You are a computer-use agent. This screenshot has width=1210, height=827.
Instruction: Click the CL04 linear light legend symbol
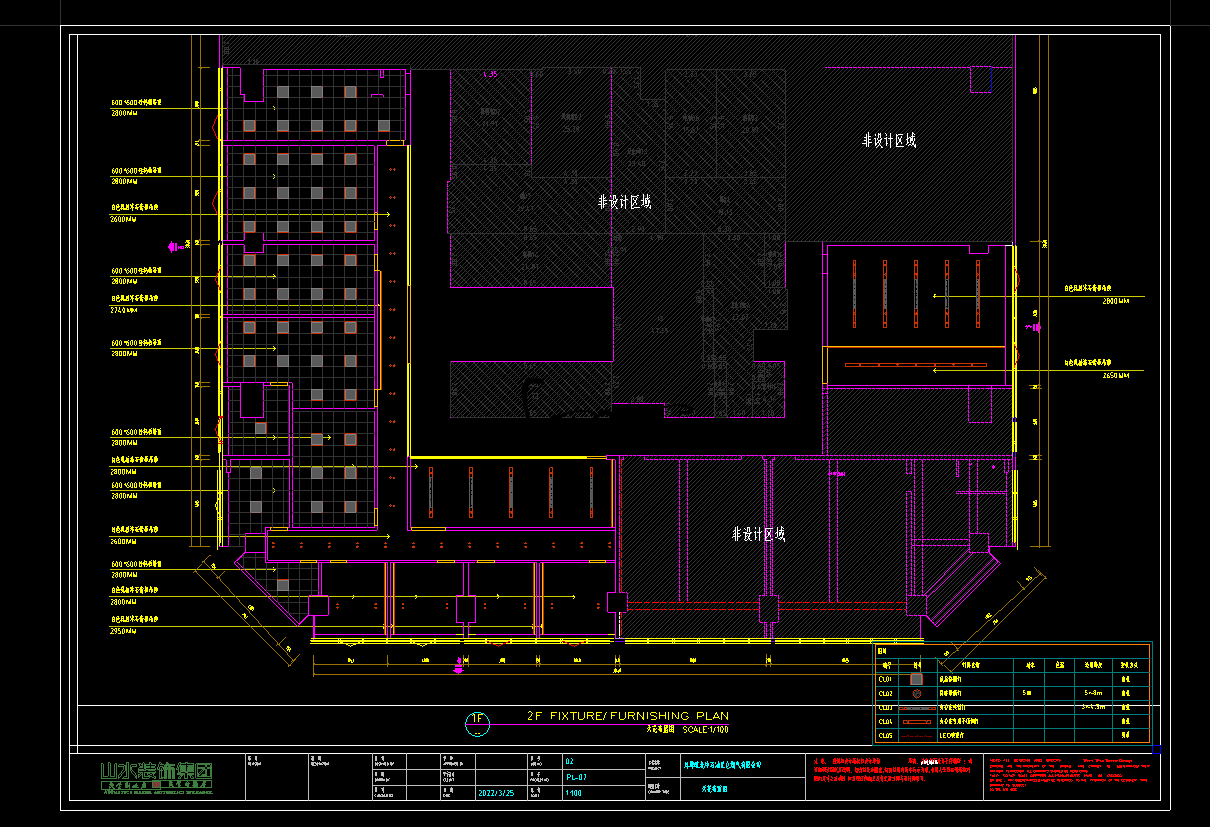[917, 721]
